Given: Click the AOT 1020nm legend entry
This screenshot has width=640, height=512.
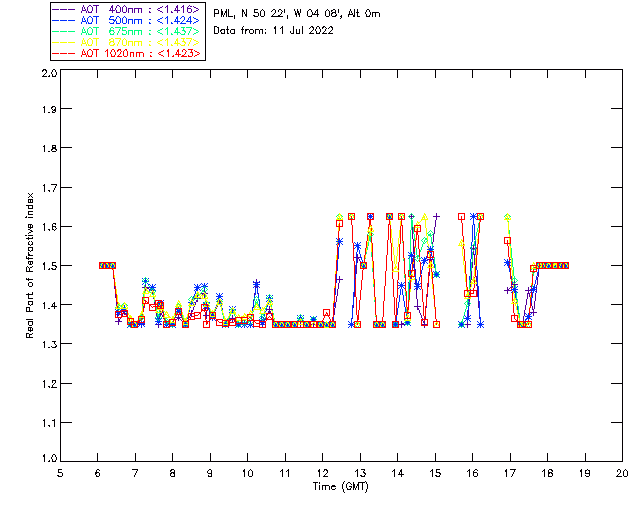Looking at the screenshot, I should pos(127,53).
